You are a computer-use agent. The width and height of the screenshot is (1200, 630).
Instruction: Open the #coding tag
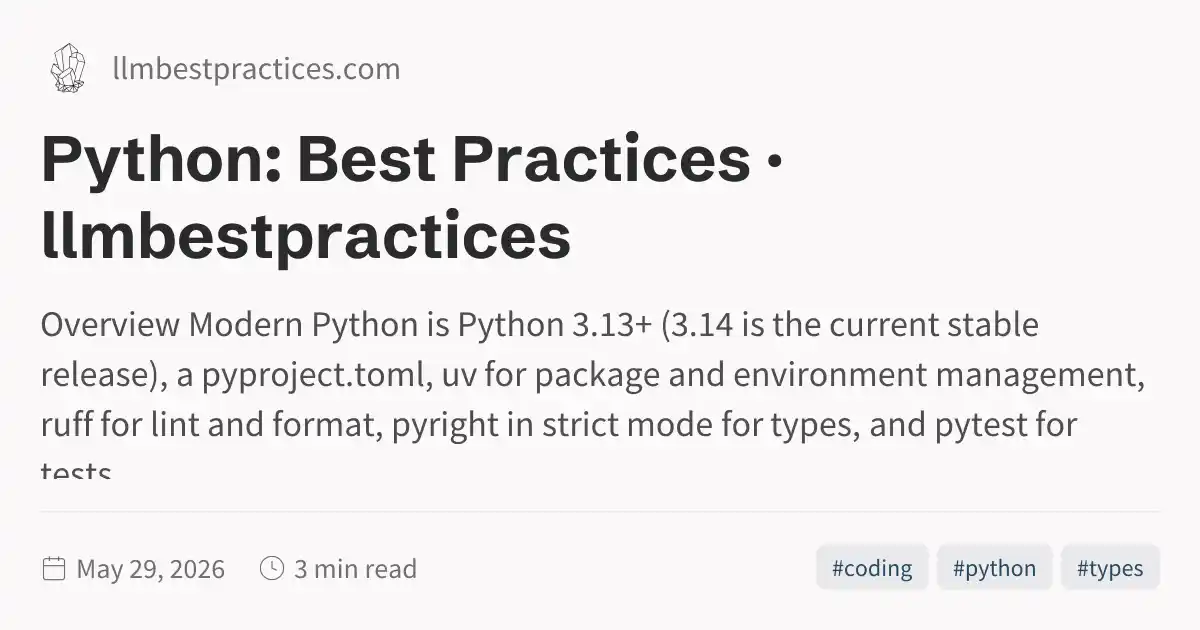pos(872,568)
